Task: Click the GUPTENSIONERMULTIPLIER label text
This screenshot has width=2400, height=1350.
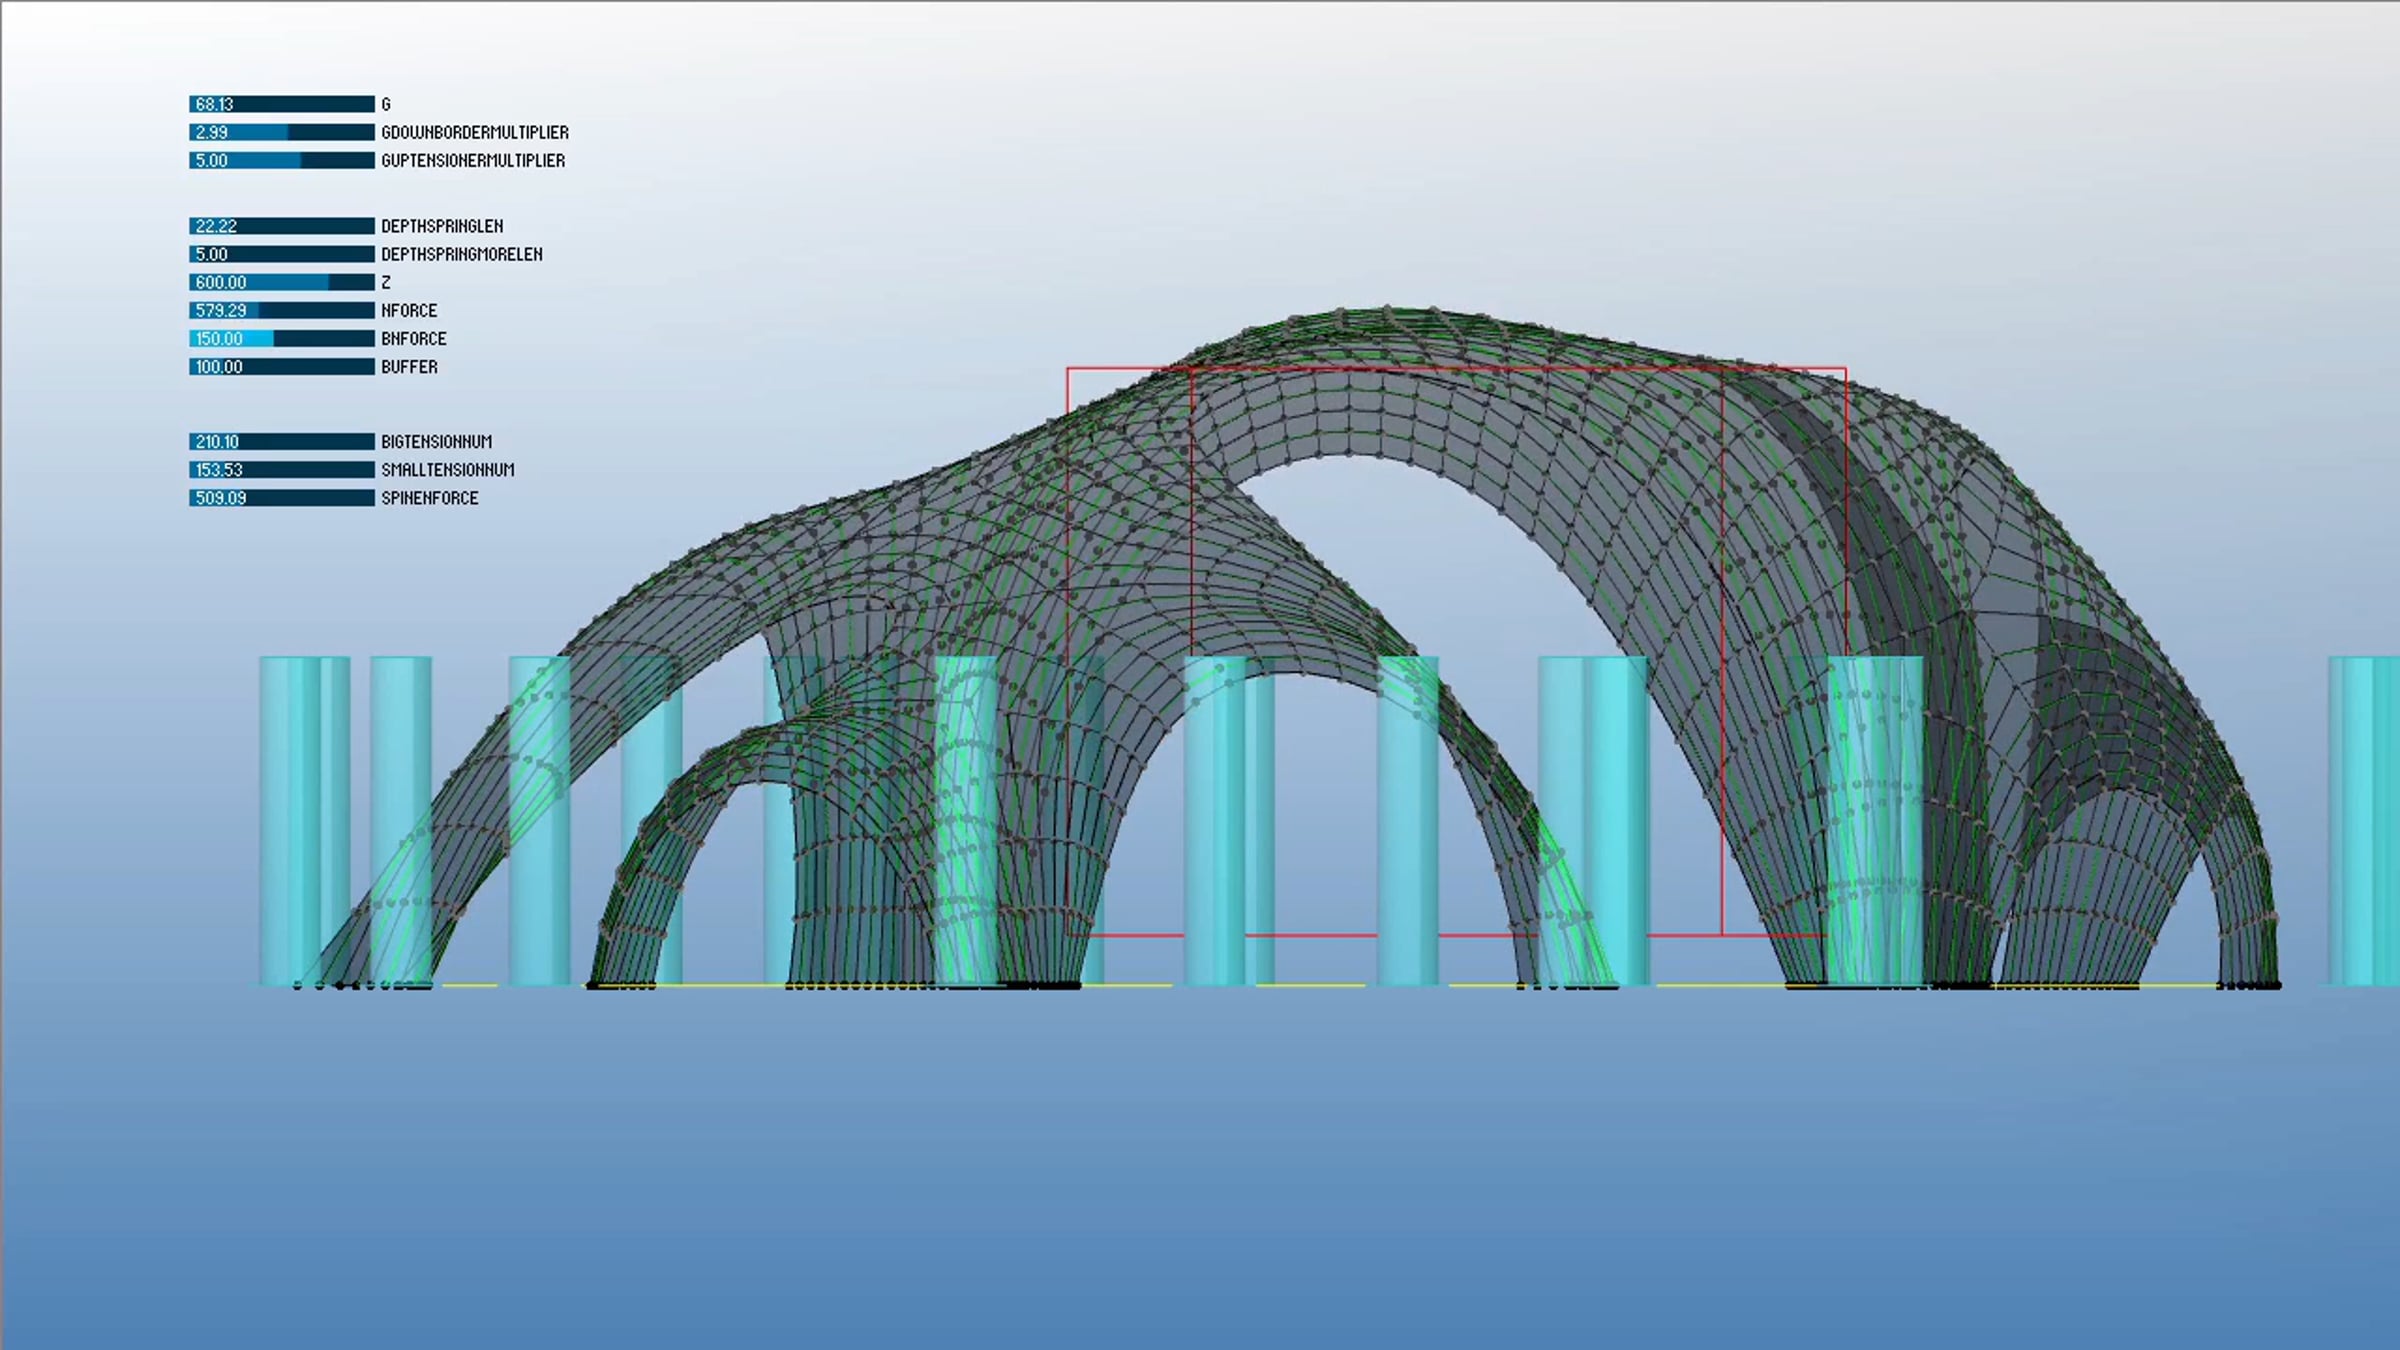Action: pyautogui.click(x=473, y=160)
